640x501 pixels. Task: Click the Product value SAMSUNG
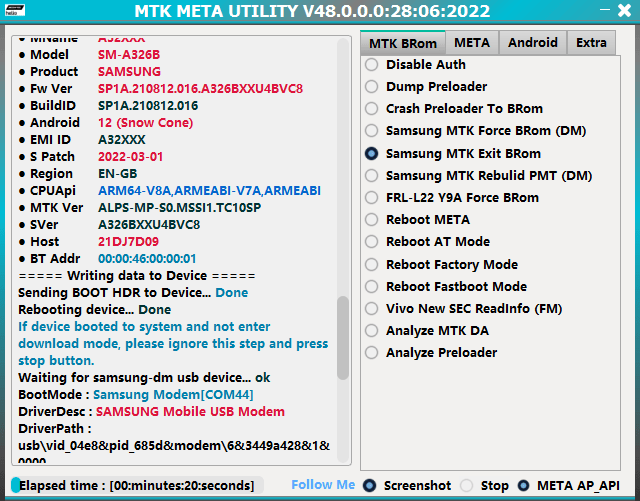[129, 71]
